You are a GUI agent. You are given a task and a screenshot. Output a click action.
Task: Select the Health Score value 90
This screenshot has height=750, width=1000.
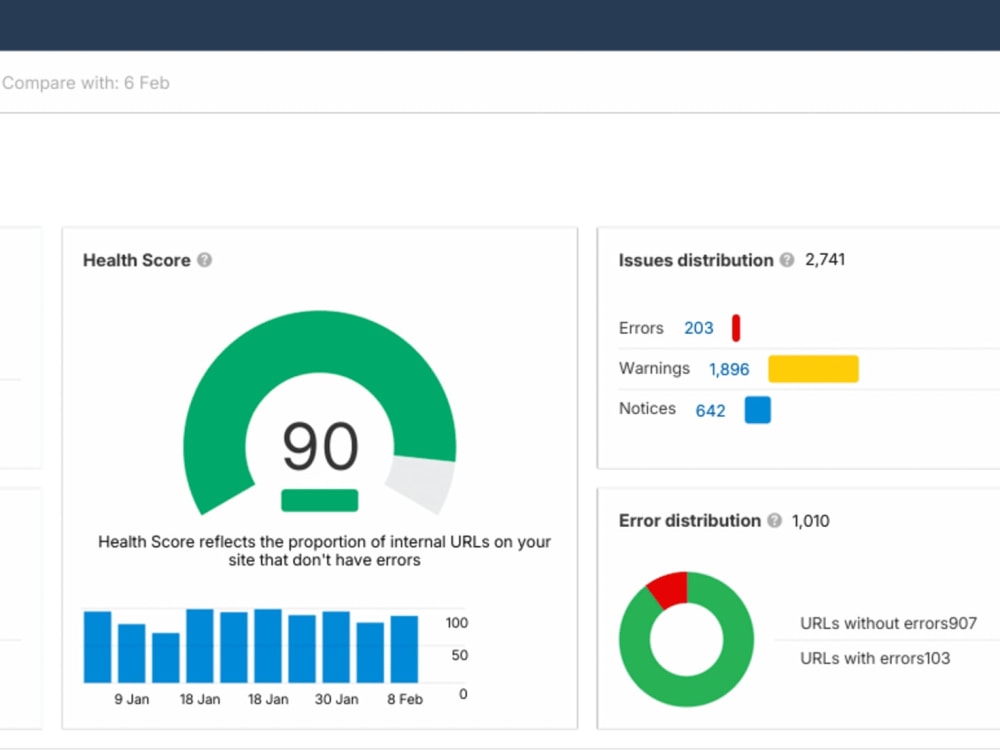pos(320,446)
